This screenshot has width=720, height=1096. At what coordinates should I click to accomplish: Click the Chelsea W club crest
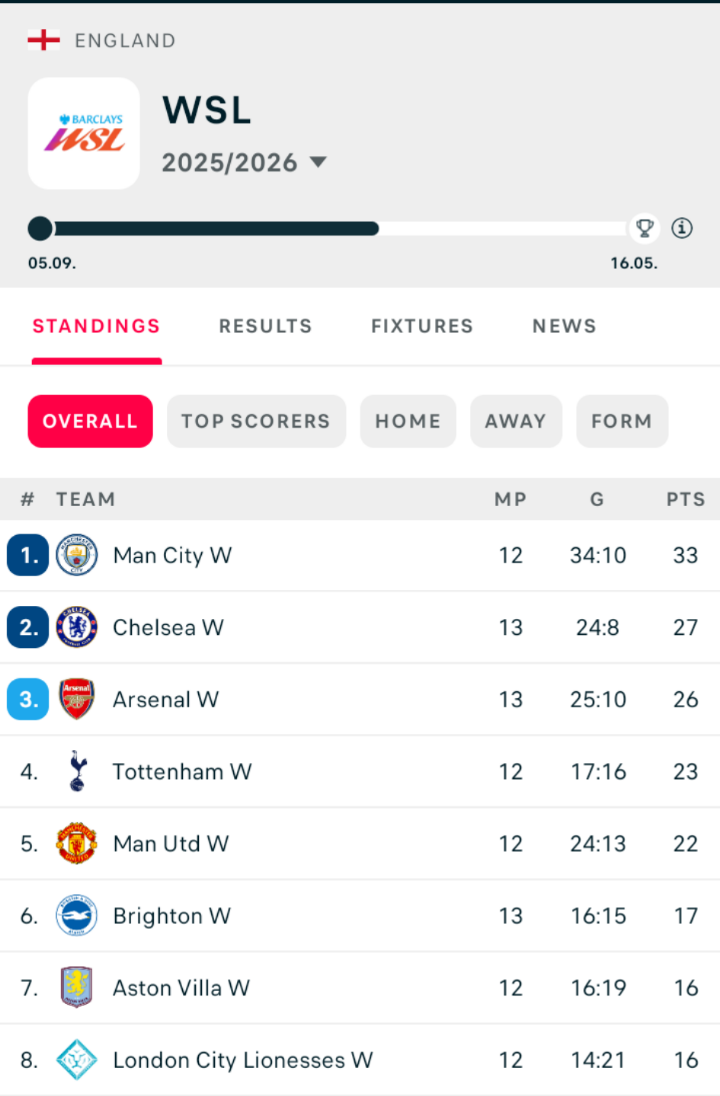77,627
